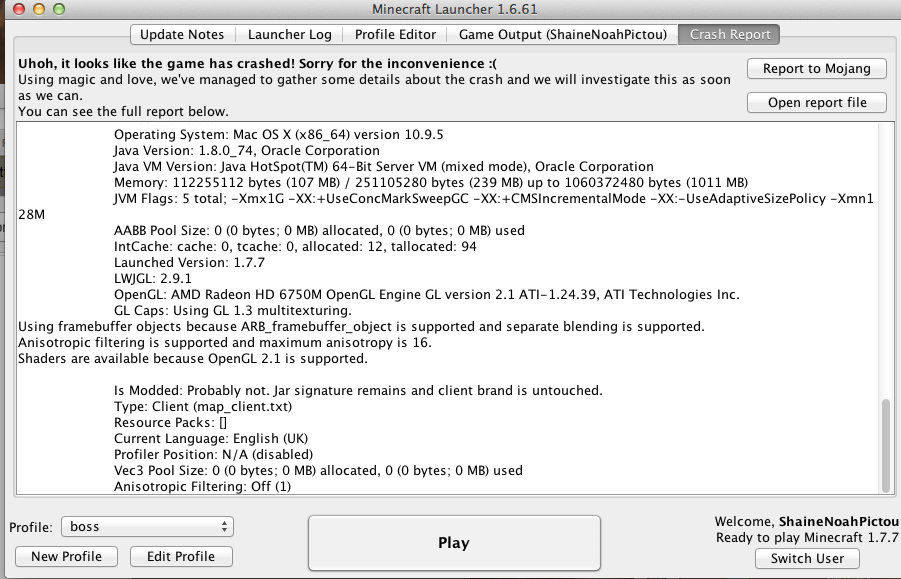This screenshot has width=901, height=579.
Task: Click the 'Is Modded: Probably not' line
Action: coord(358,391)
